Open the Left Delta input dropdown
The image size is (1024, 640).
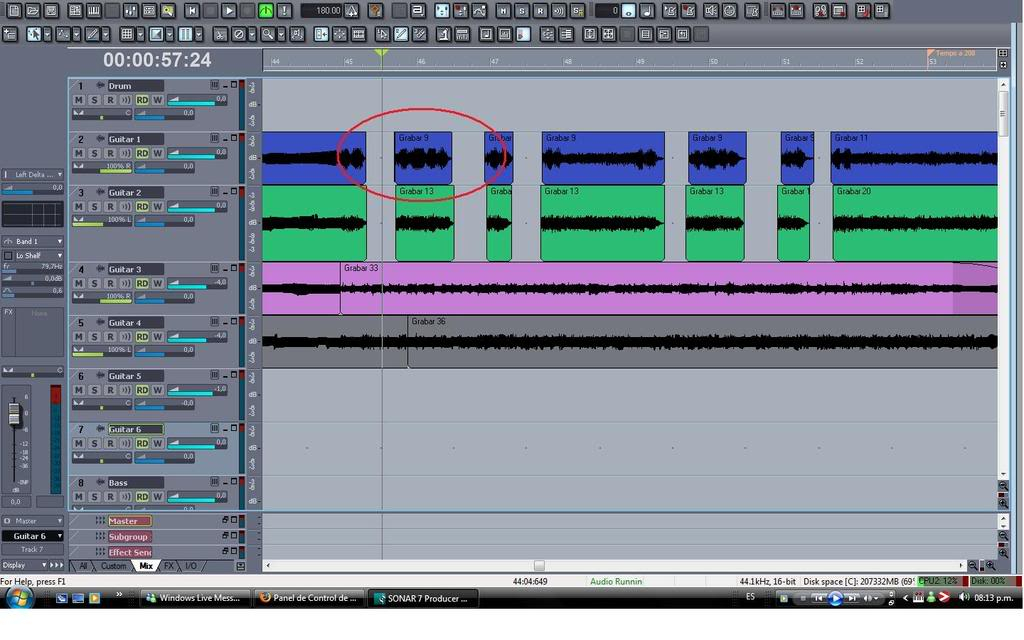click(x=33, y=174)
